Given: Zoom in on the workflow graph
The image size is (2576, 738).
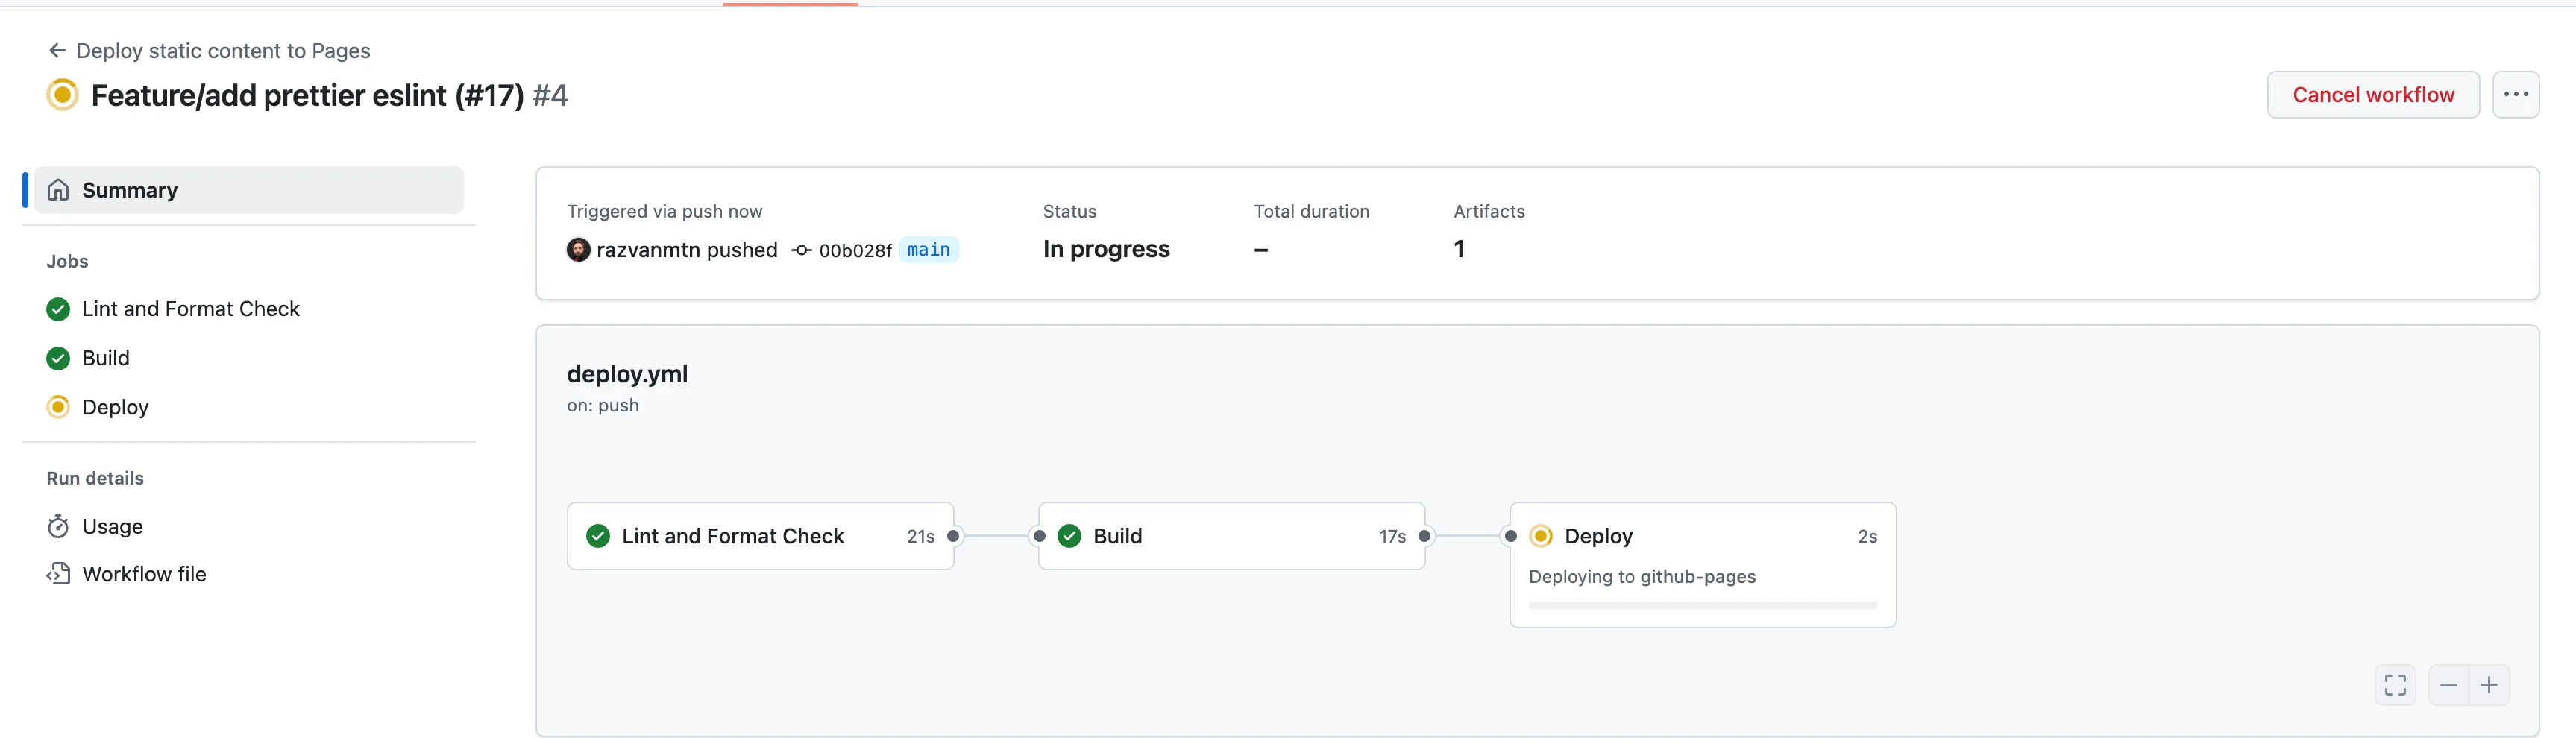Looking at the screenshot, I should click(2489, 685).
